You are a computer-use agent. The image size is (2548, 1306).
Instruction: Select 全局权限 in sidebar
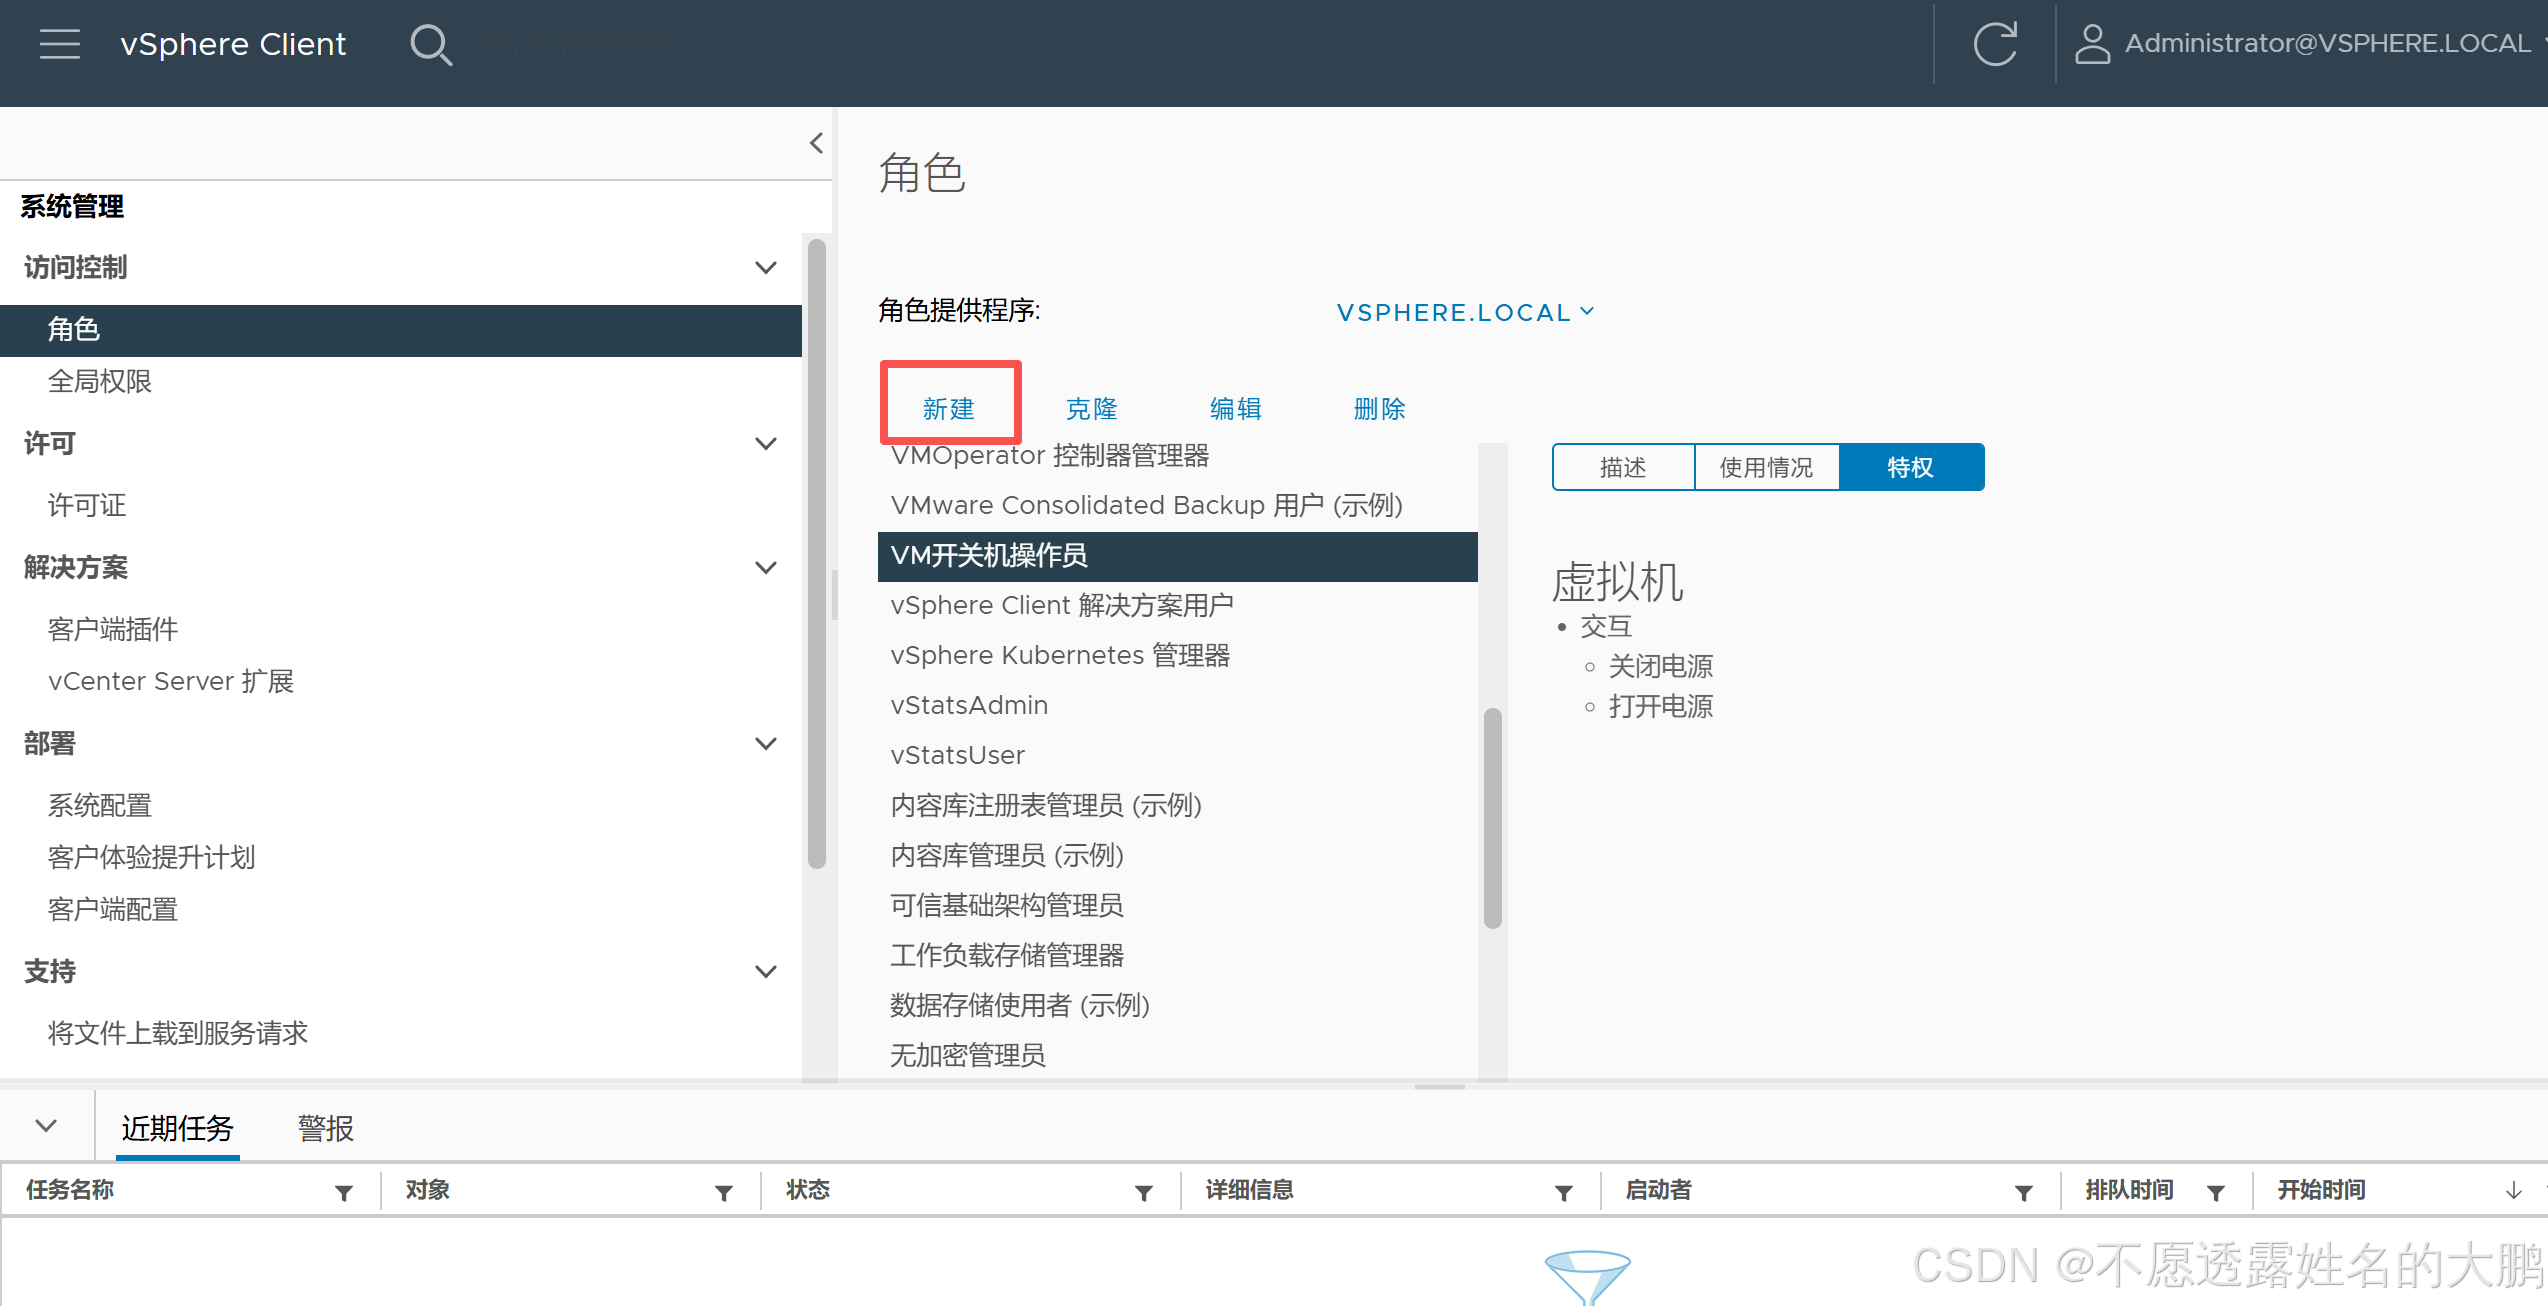coord(100,381)
